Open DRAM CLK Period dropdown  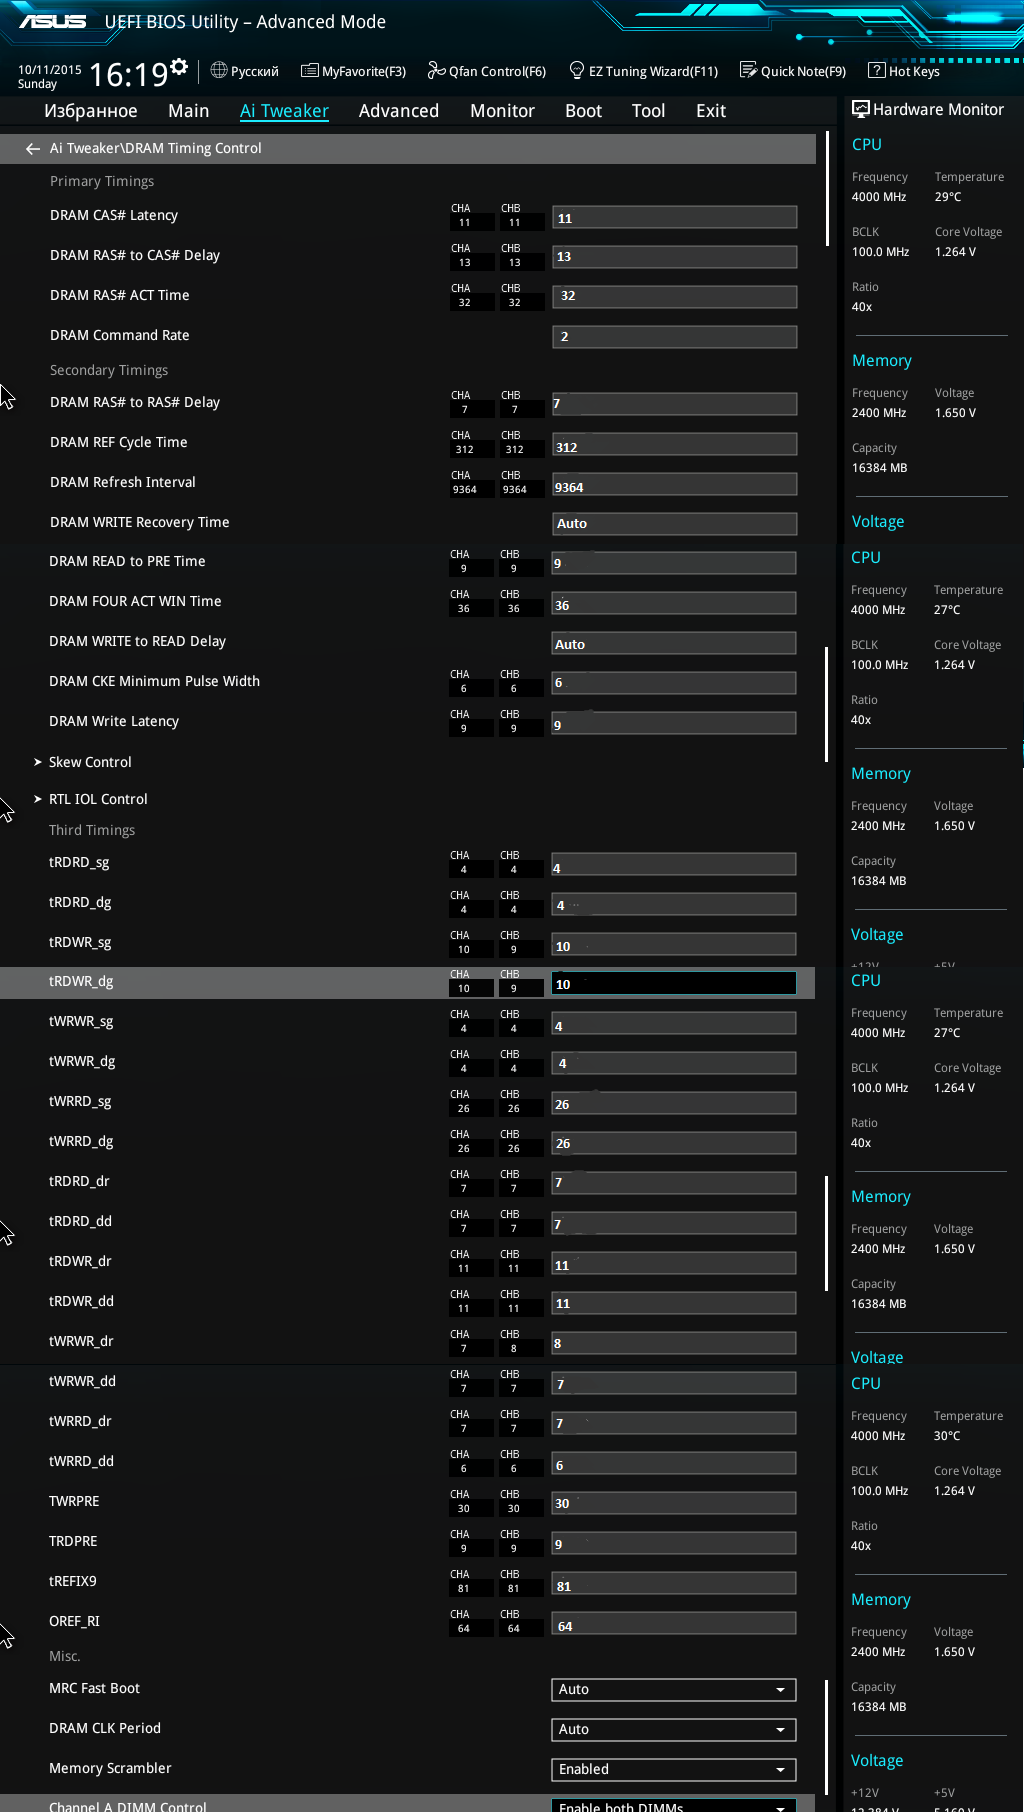click(x=674, y=1729)
